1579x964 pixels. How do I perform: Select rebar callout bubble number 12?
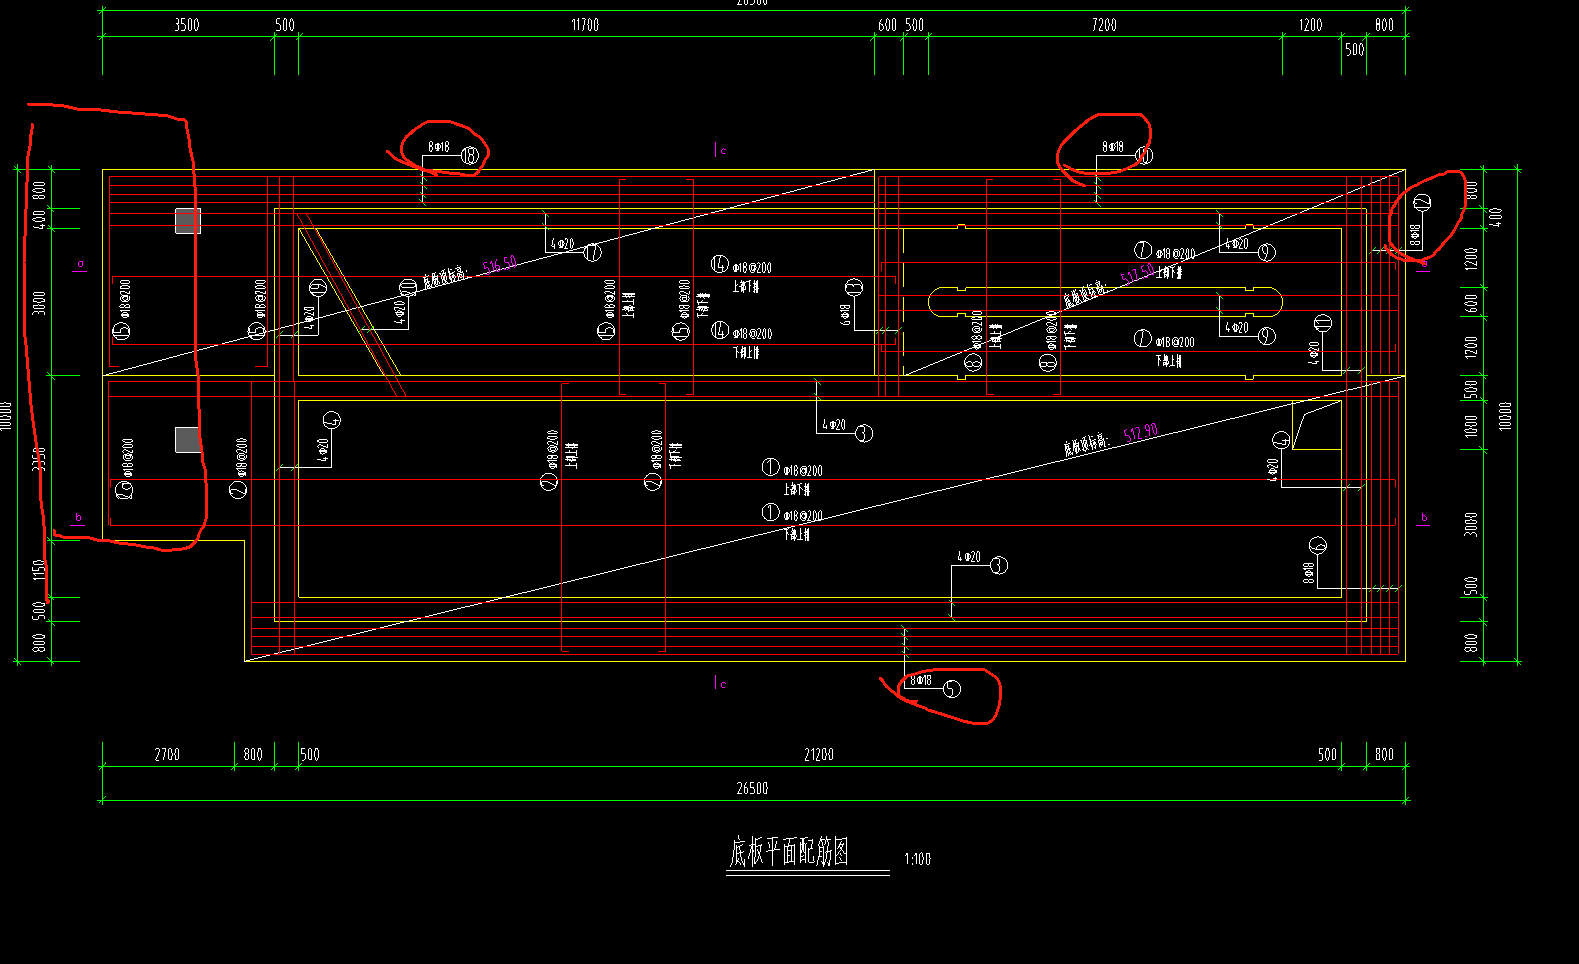(x=1422, y=202)
